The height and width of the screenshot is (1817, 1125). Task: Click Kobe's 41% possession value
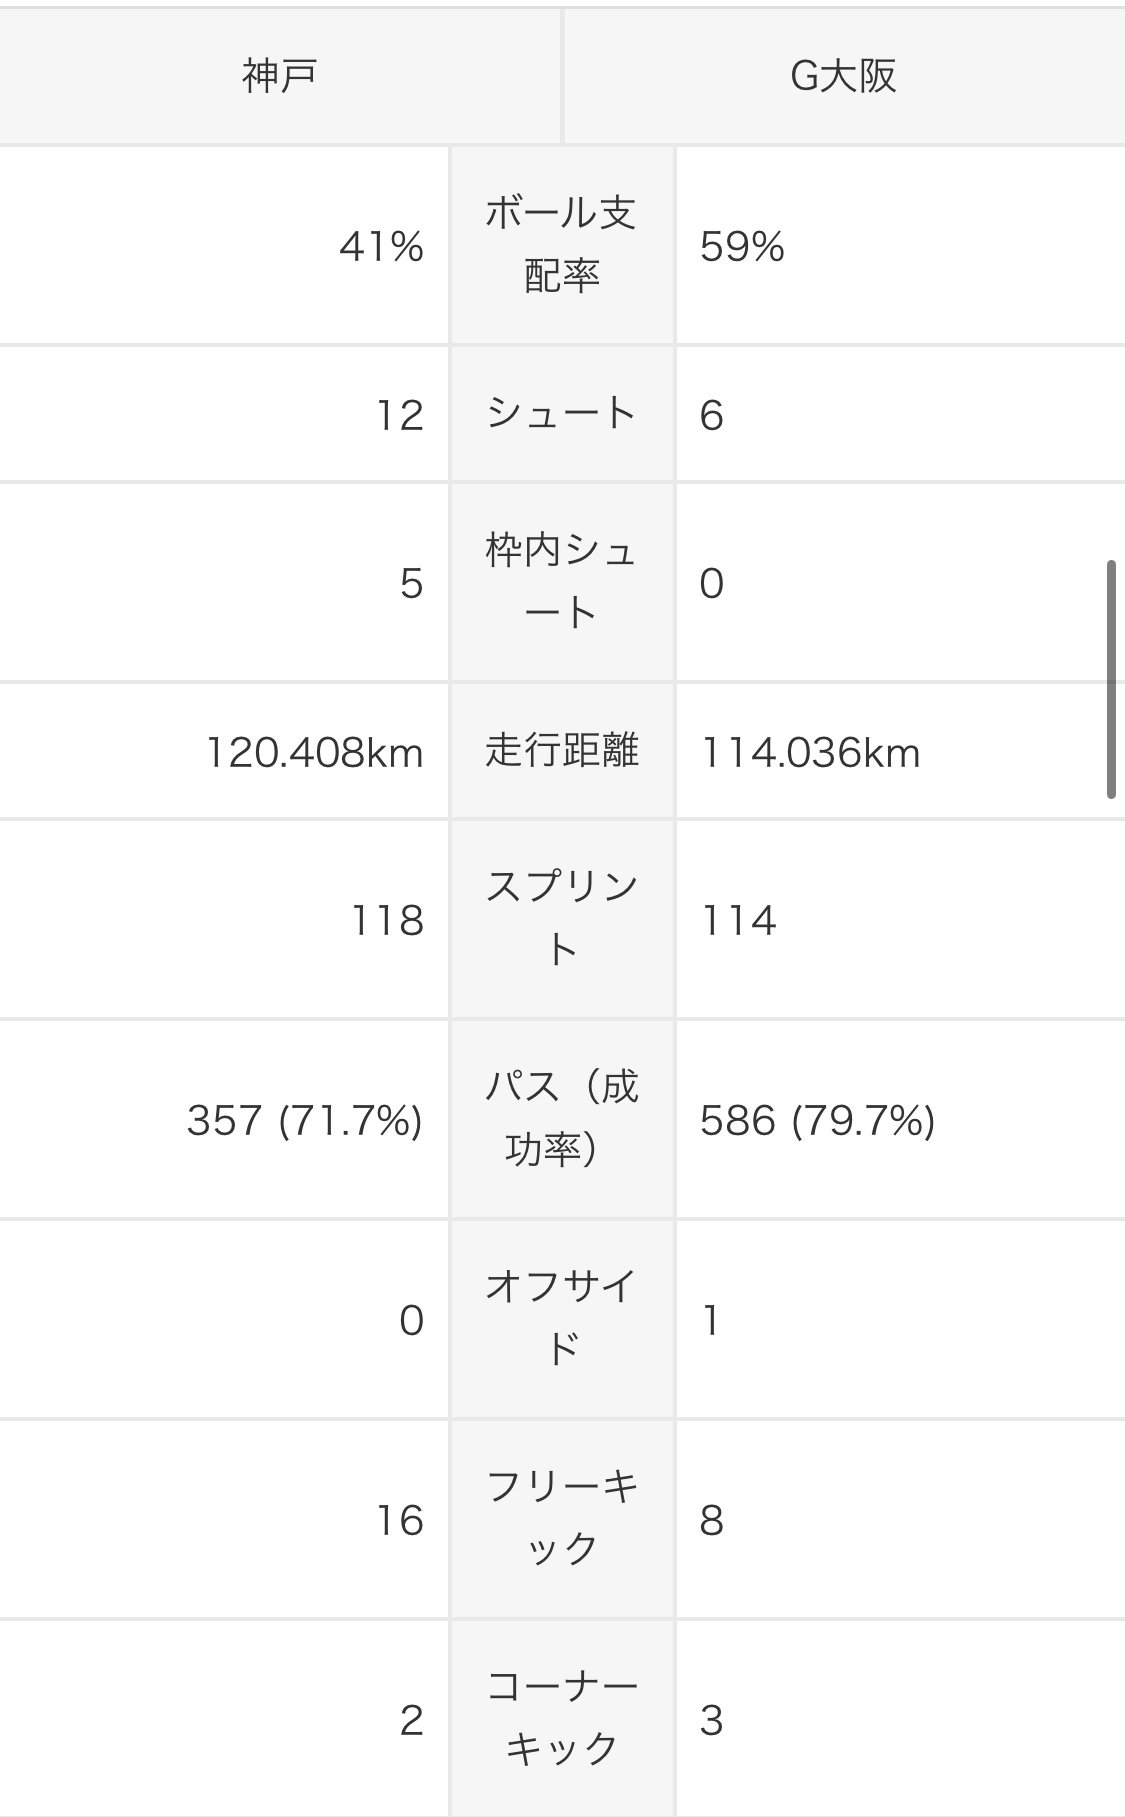[381, 246]
